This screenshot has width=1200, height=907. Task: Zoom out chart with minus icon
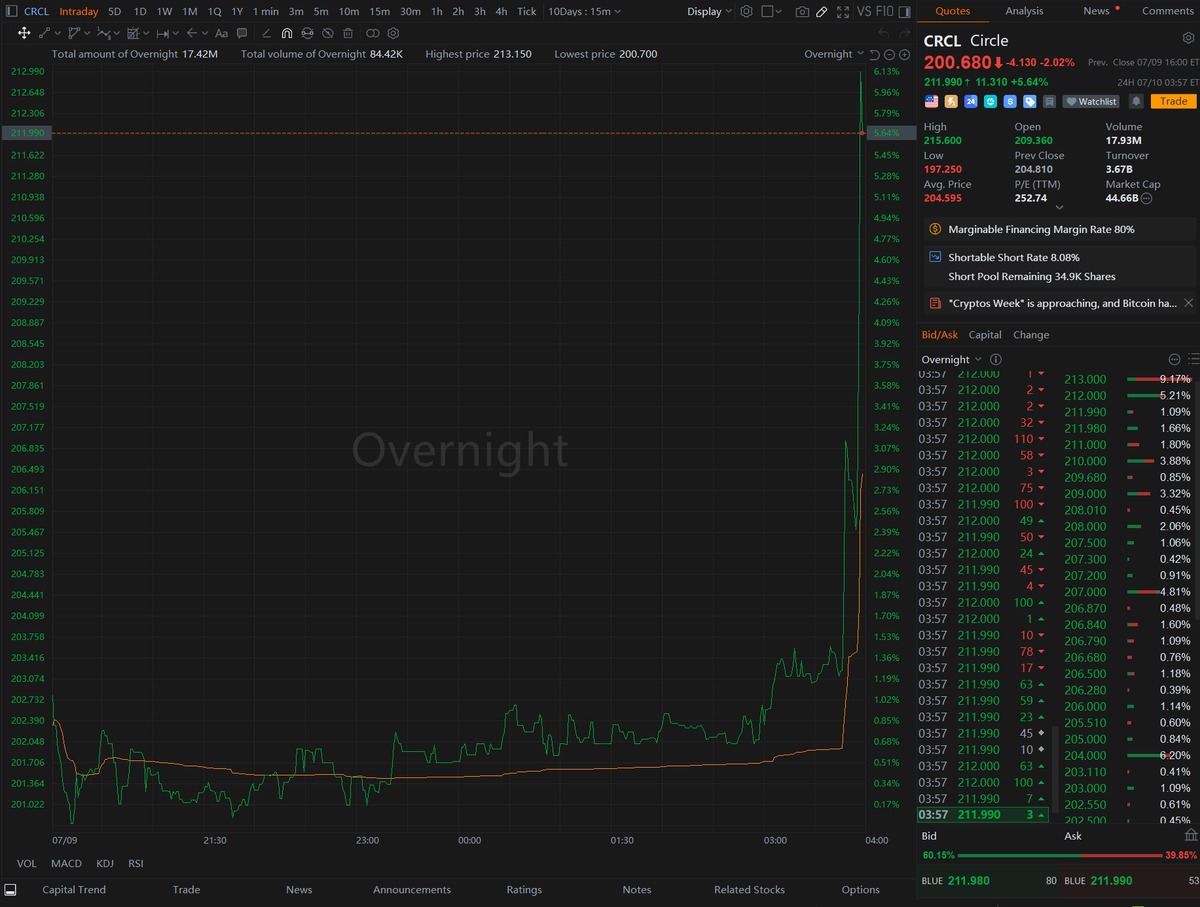coord(889,54)
